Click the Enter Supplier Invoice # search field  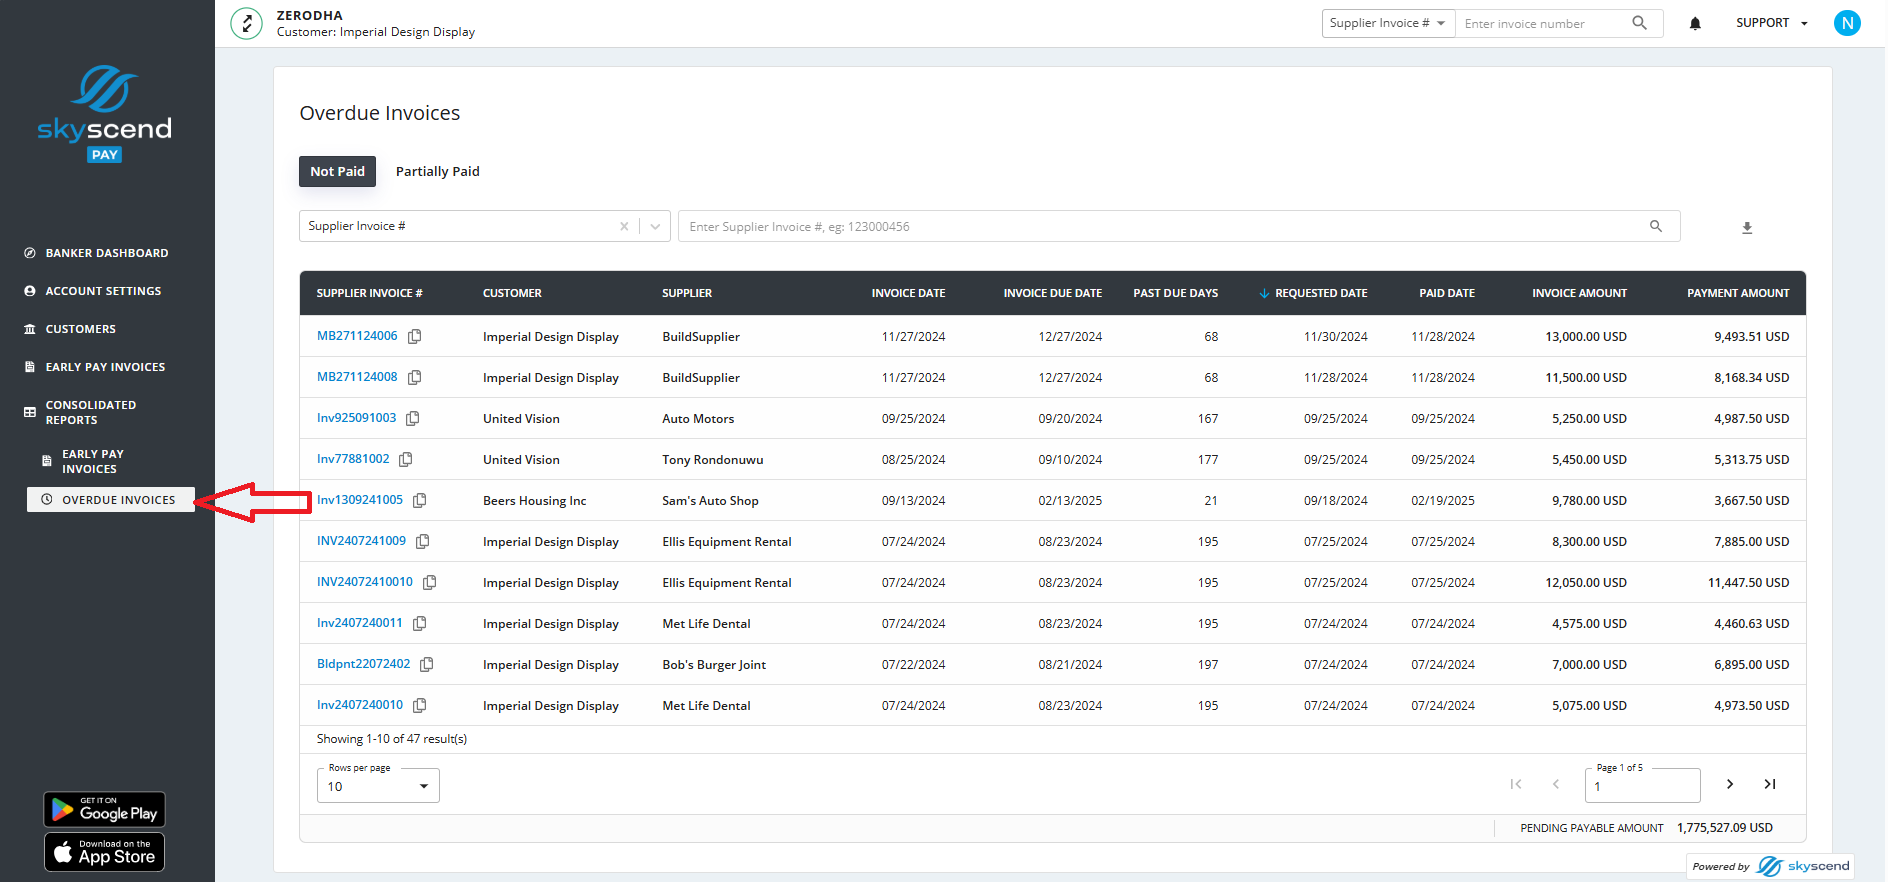[1160, 227]
